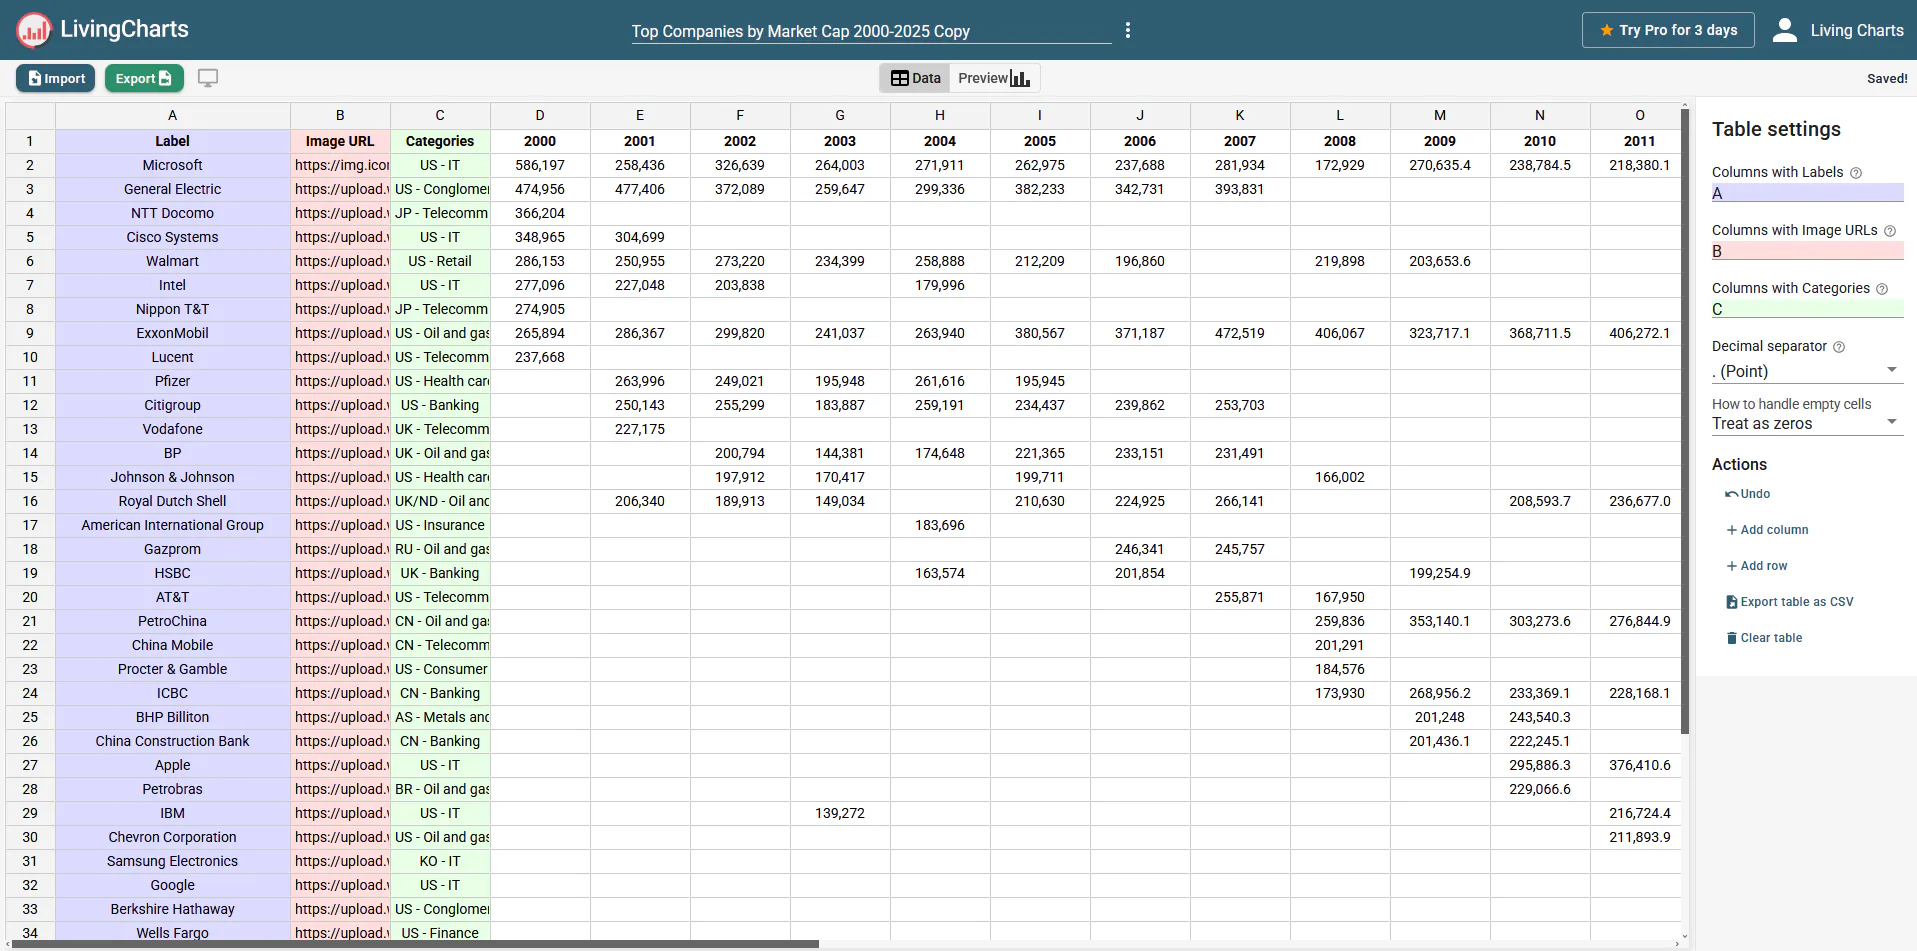
Task: Add a column to the table
Action: click(1767, 530)
